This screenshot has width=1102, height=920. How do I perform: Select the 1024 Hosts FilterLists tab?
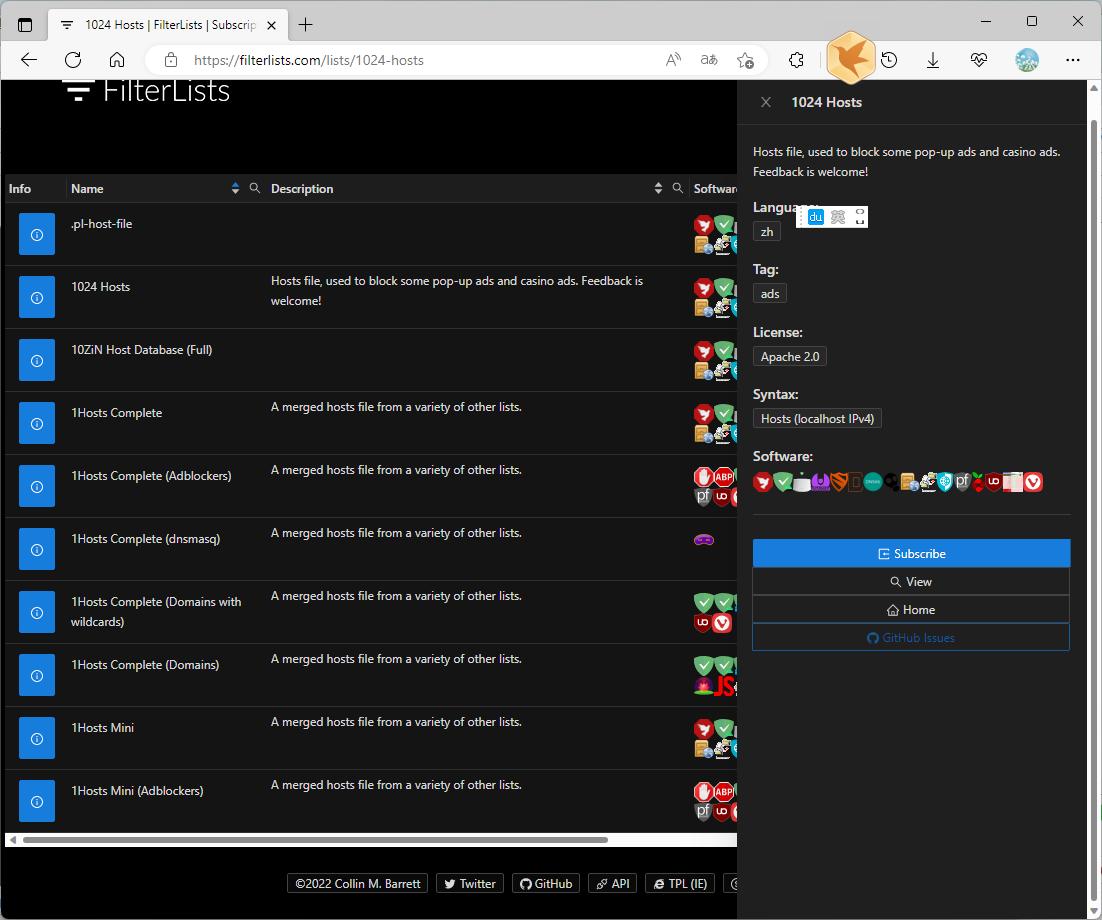coord(165,24)
